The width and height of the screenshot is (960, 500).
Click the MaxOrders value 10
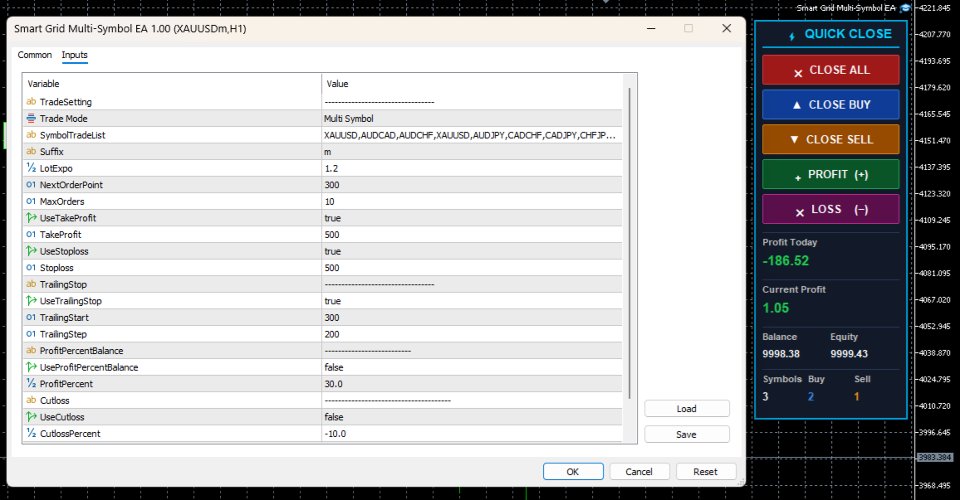[x=329, y=201]
